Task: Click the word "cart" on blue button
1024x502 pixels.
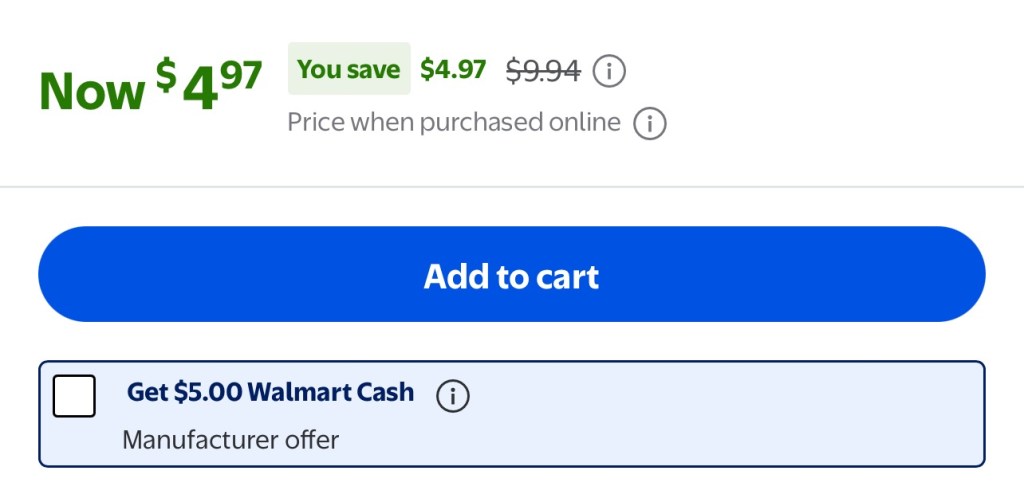Action: [x=565, y=276]
